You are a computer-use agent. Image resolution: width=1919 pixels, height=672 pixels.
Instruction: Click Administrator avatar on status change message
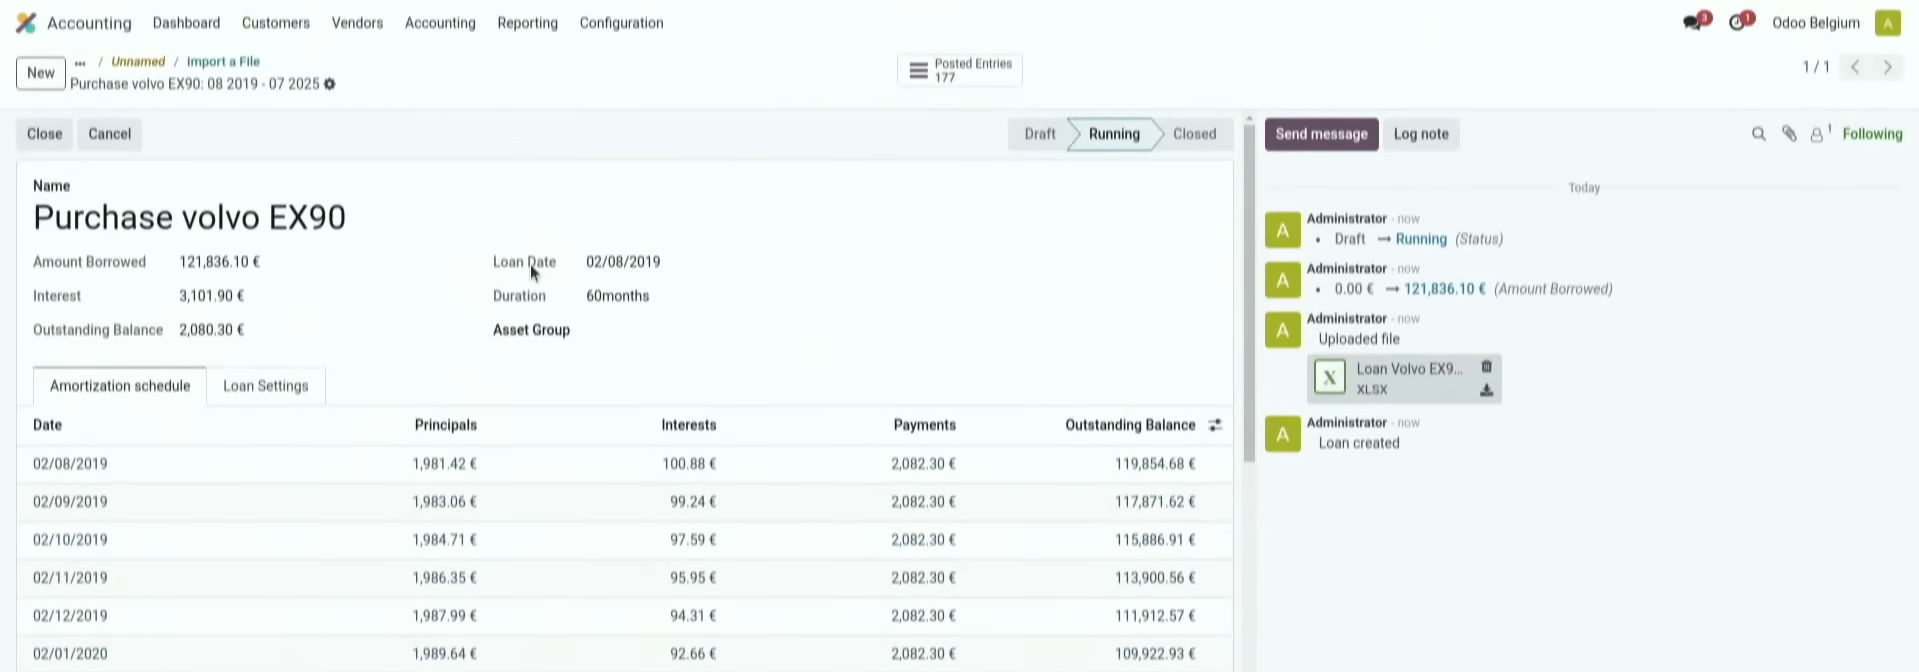pyautogui.click(x=1283, y=230)
